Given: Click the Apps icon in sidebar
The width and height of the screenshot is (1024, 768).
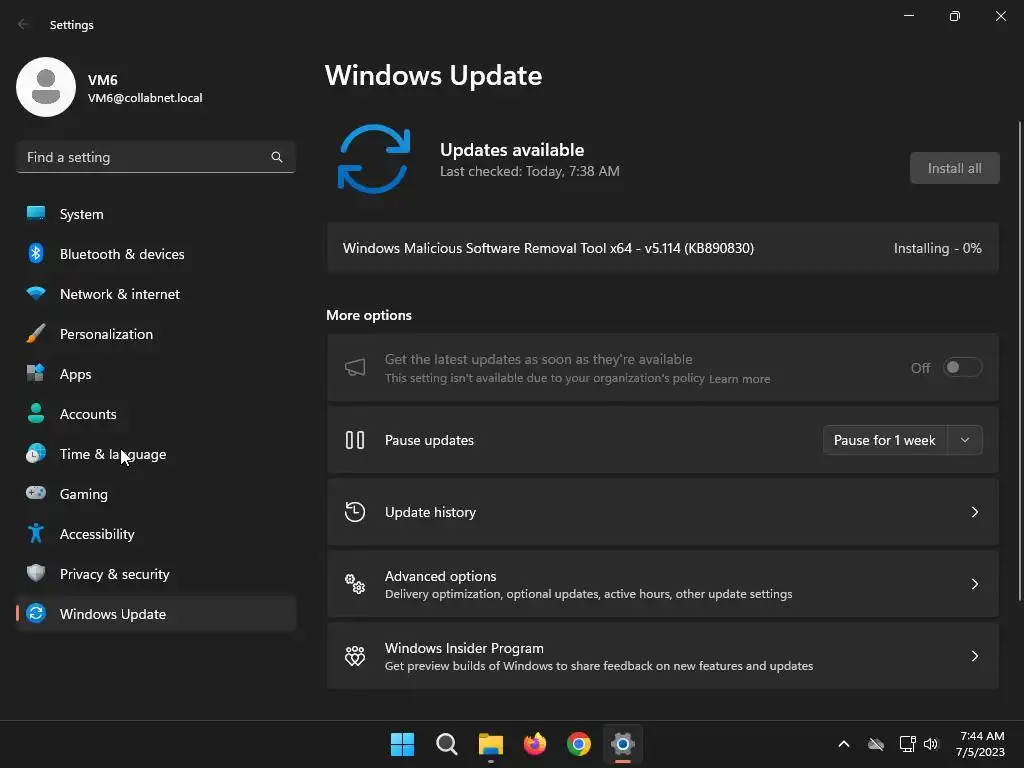Looking at the screenshot, I should tap(36, 374).
